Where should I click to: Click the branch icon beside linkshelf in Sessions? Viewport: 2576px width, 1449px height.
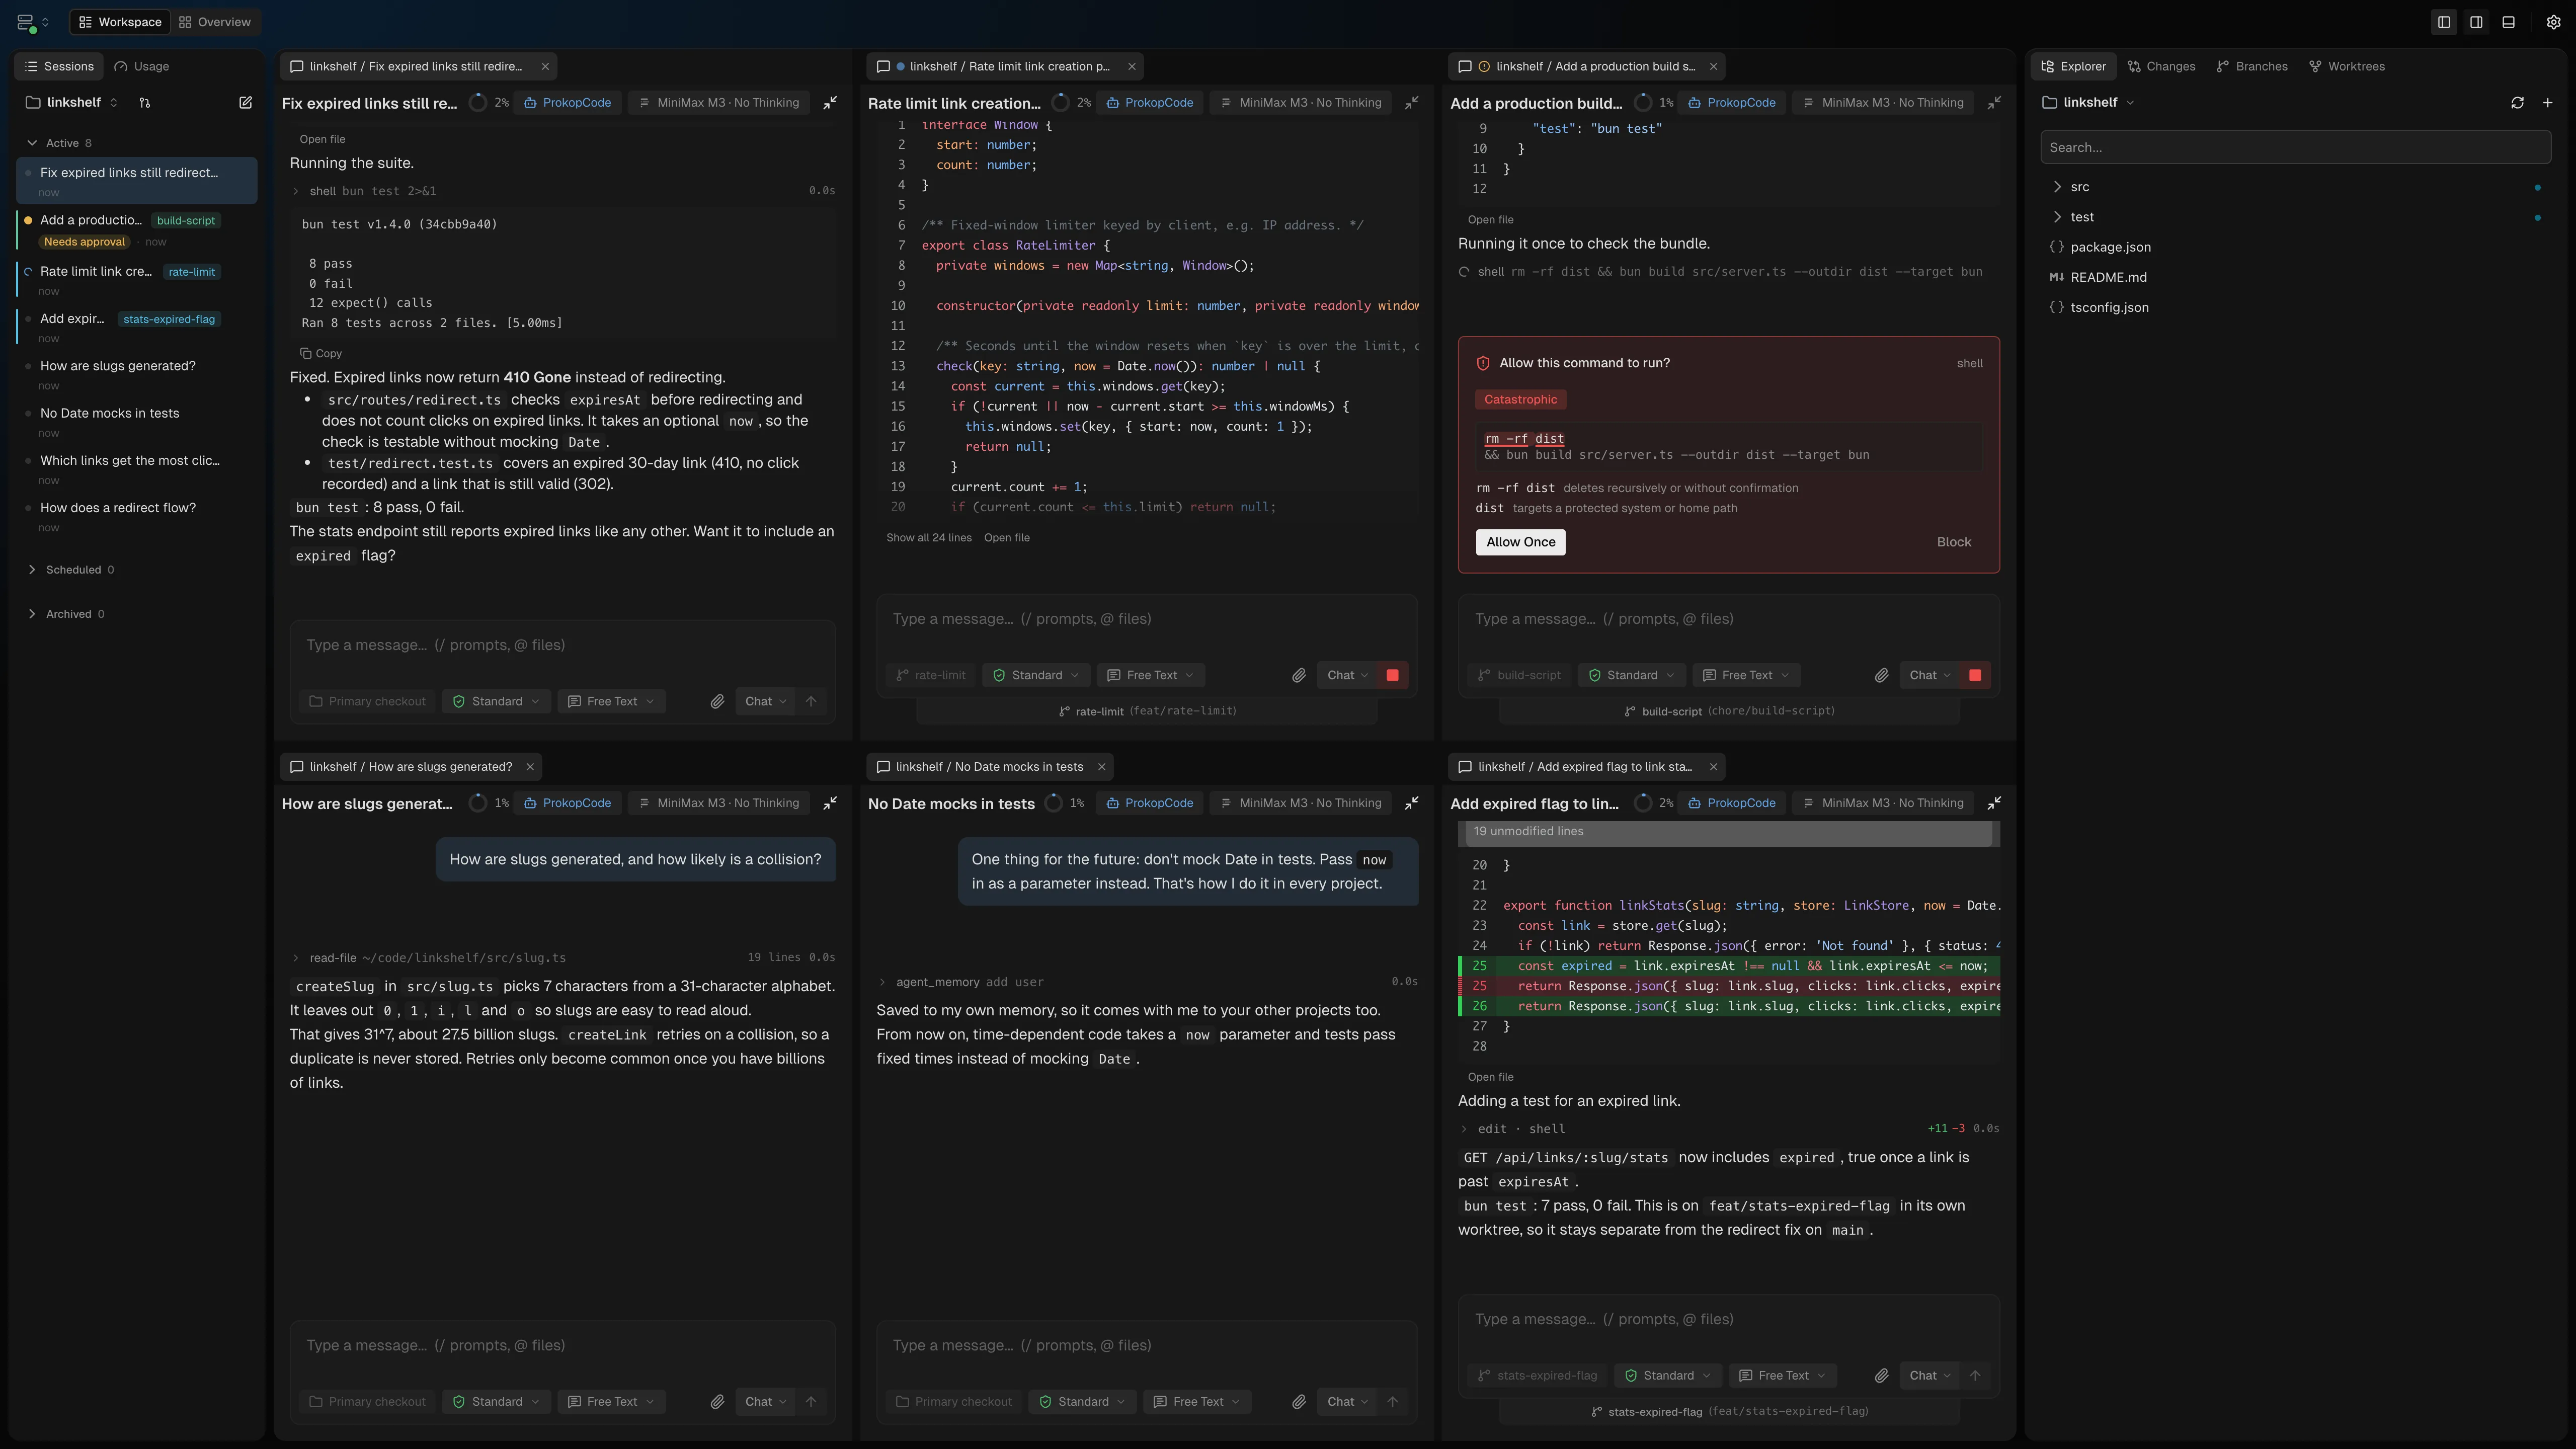[x=144, y=102]
